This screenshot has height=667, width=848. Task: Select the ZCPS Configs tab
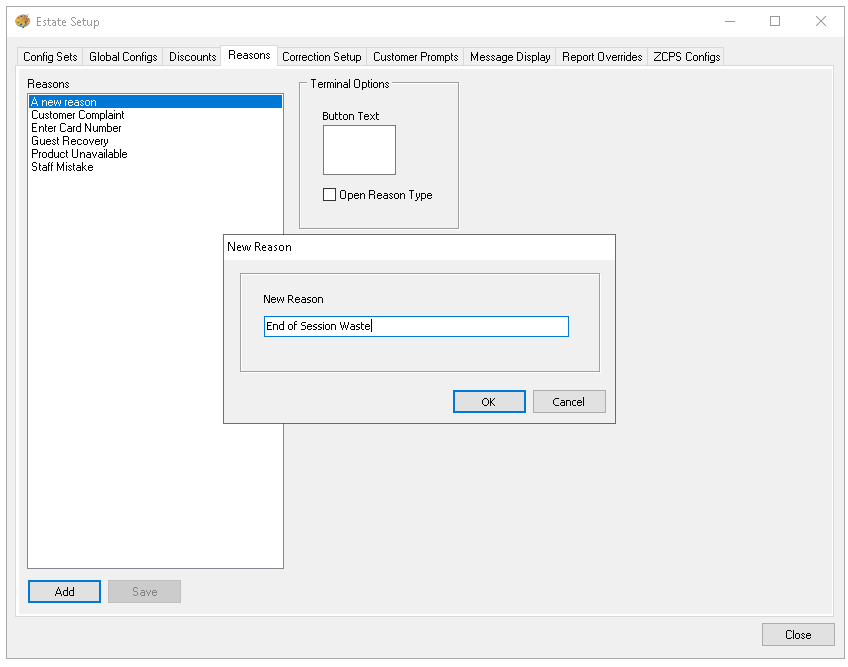(x=686, y=57)
